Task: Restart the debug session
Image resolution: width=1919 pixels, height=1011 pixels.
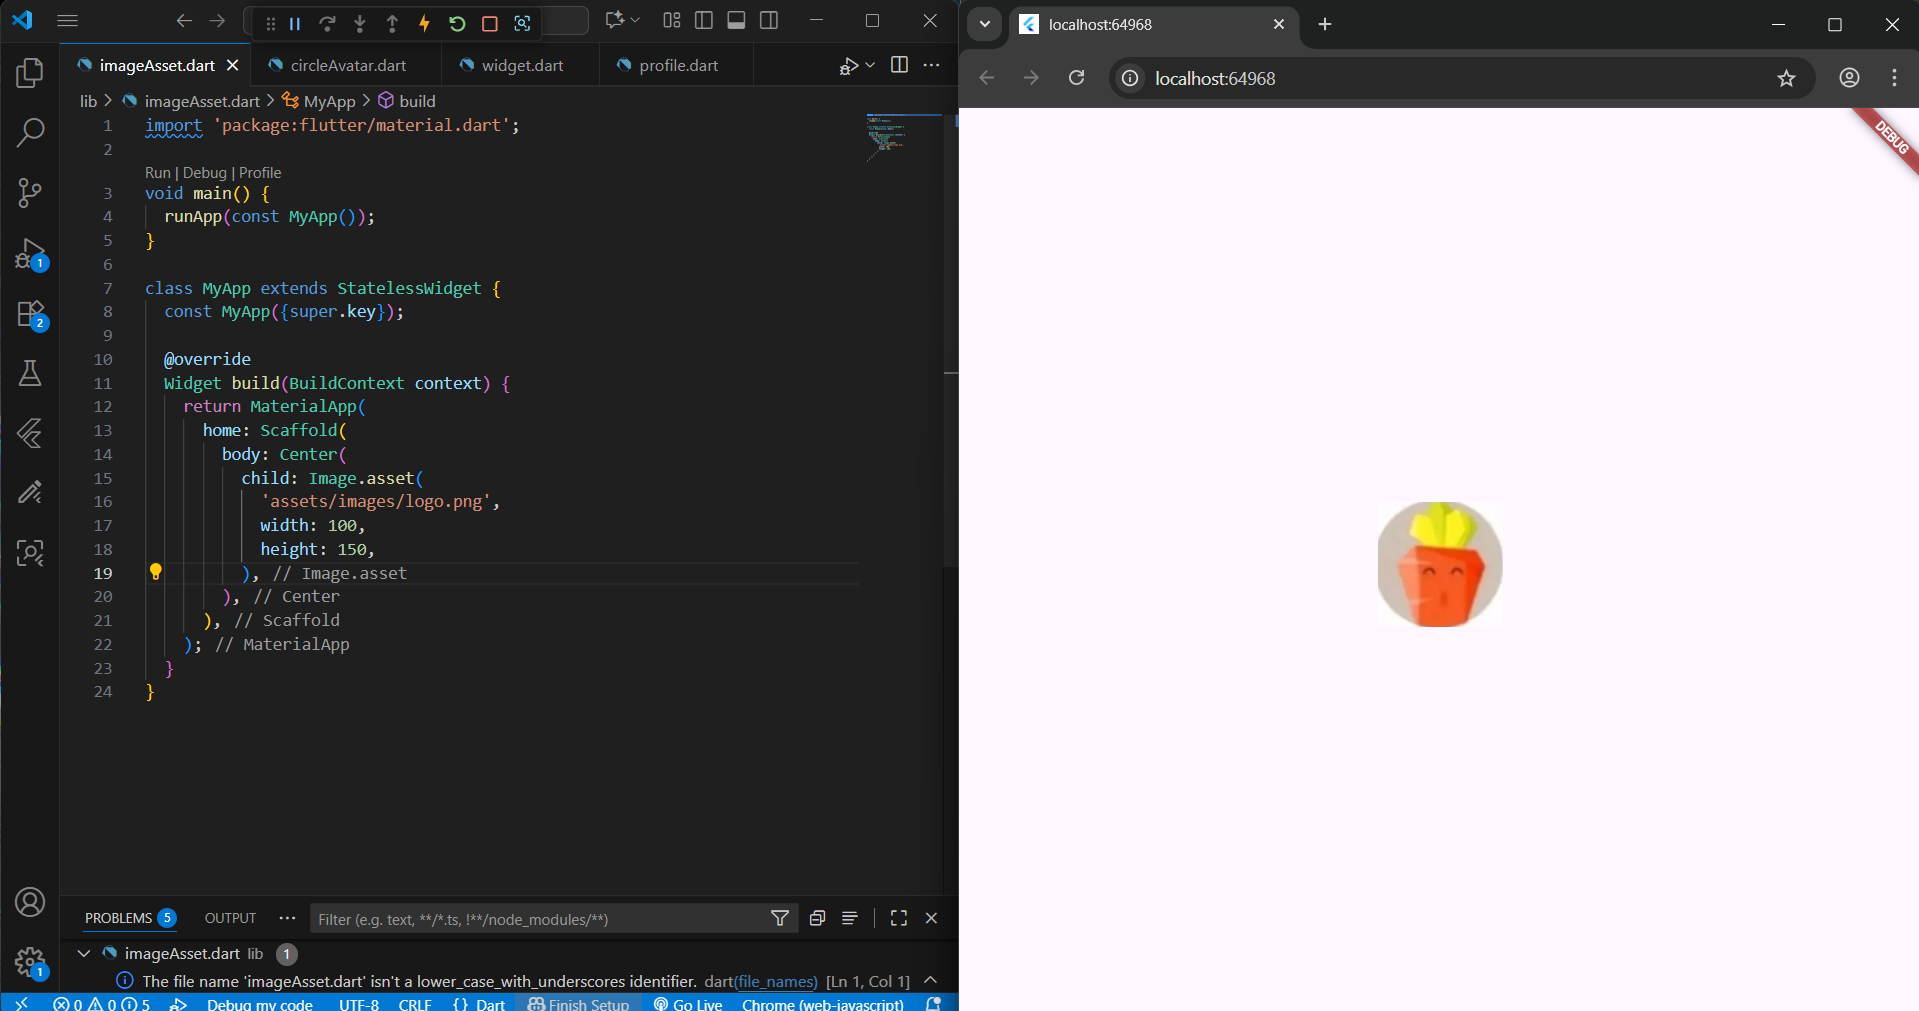Action: pyautogui.click(x=457, y=23)
